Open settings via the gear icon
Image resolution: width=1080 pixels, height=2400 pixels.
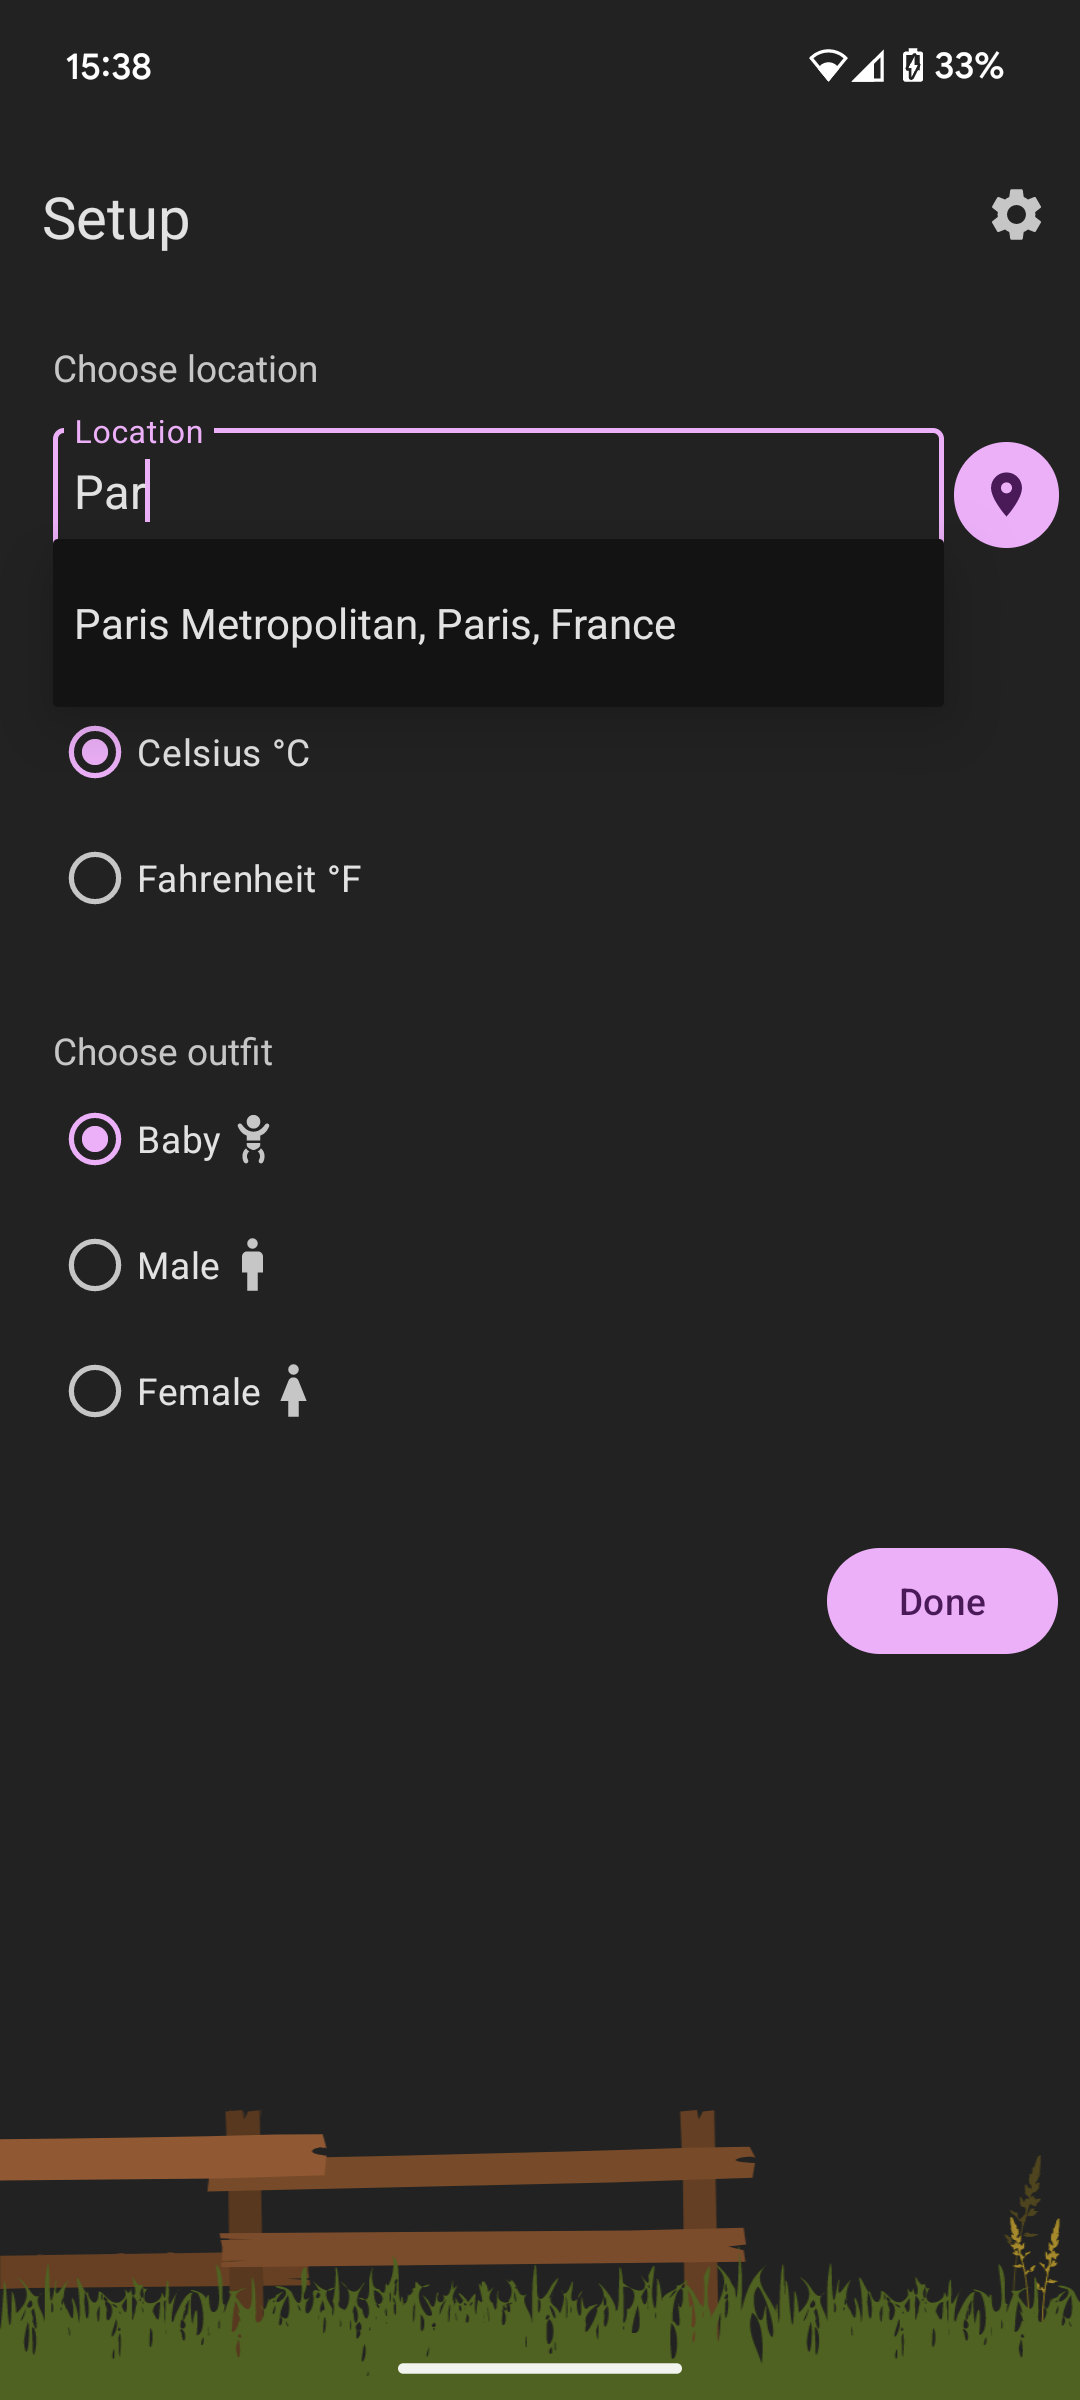click(1016, 215)
